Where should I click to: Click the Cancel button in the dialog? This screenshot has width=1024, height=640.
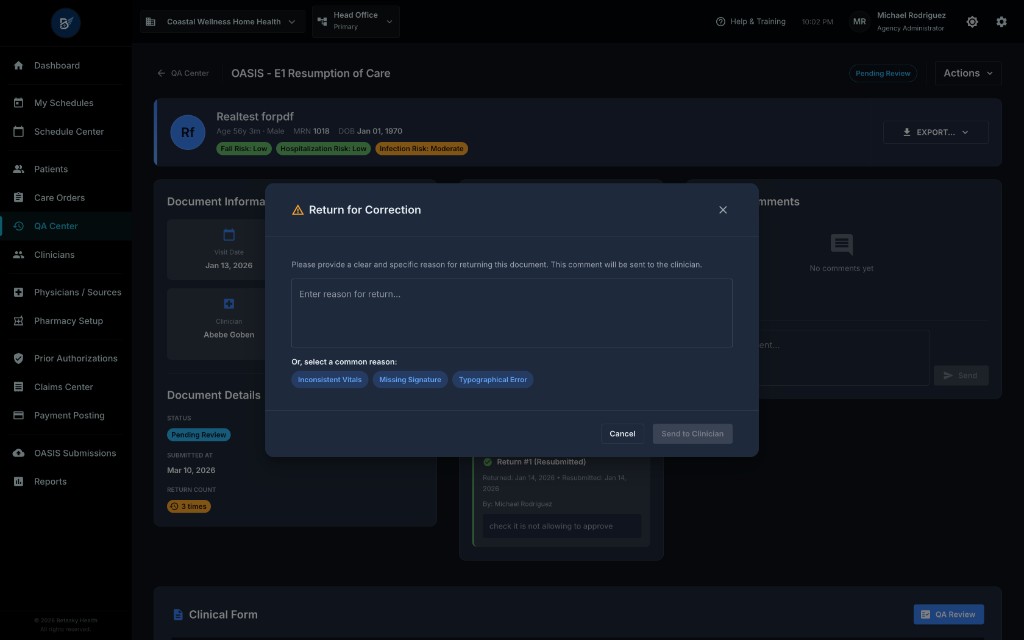click(x=622, y=434)
